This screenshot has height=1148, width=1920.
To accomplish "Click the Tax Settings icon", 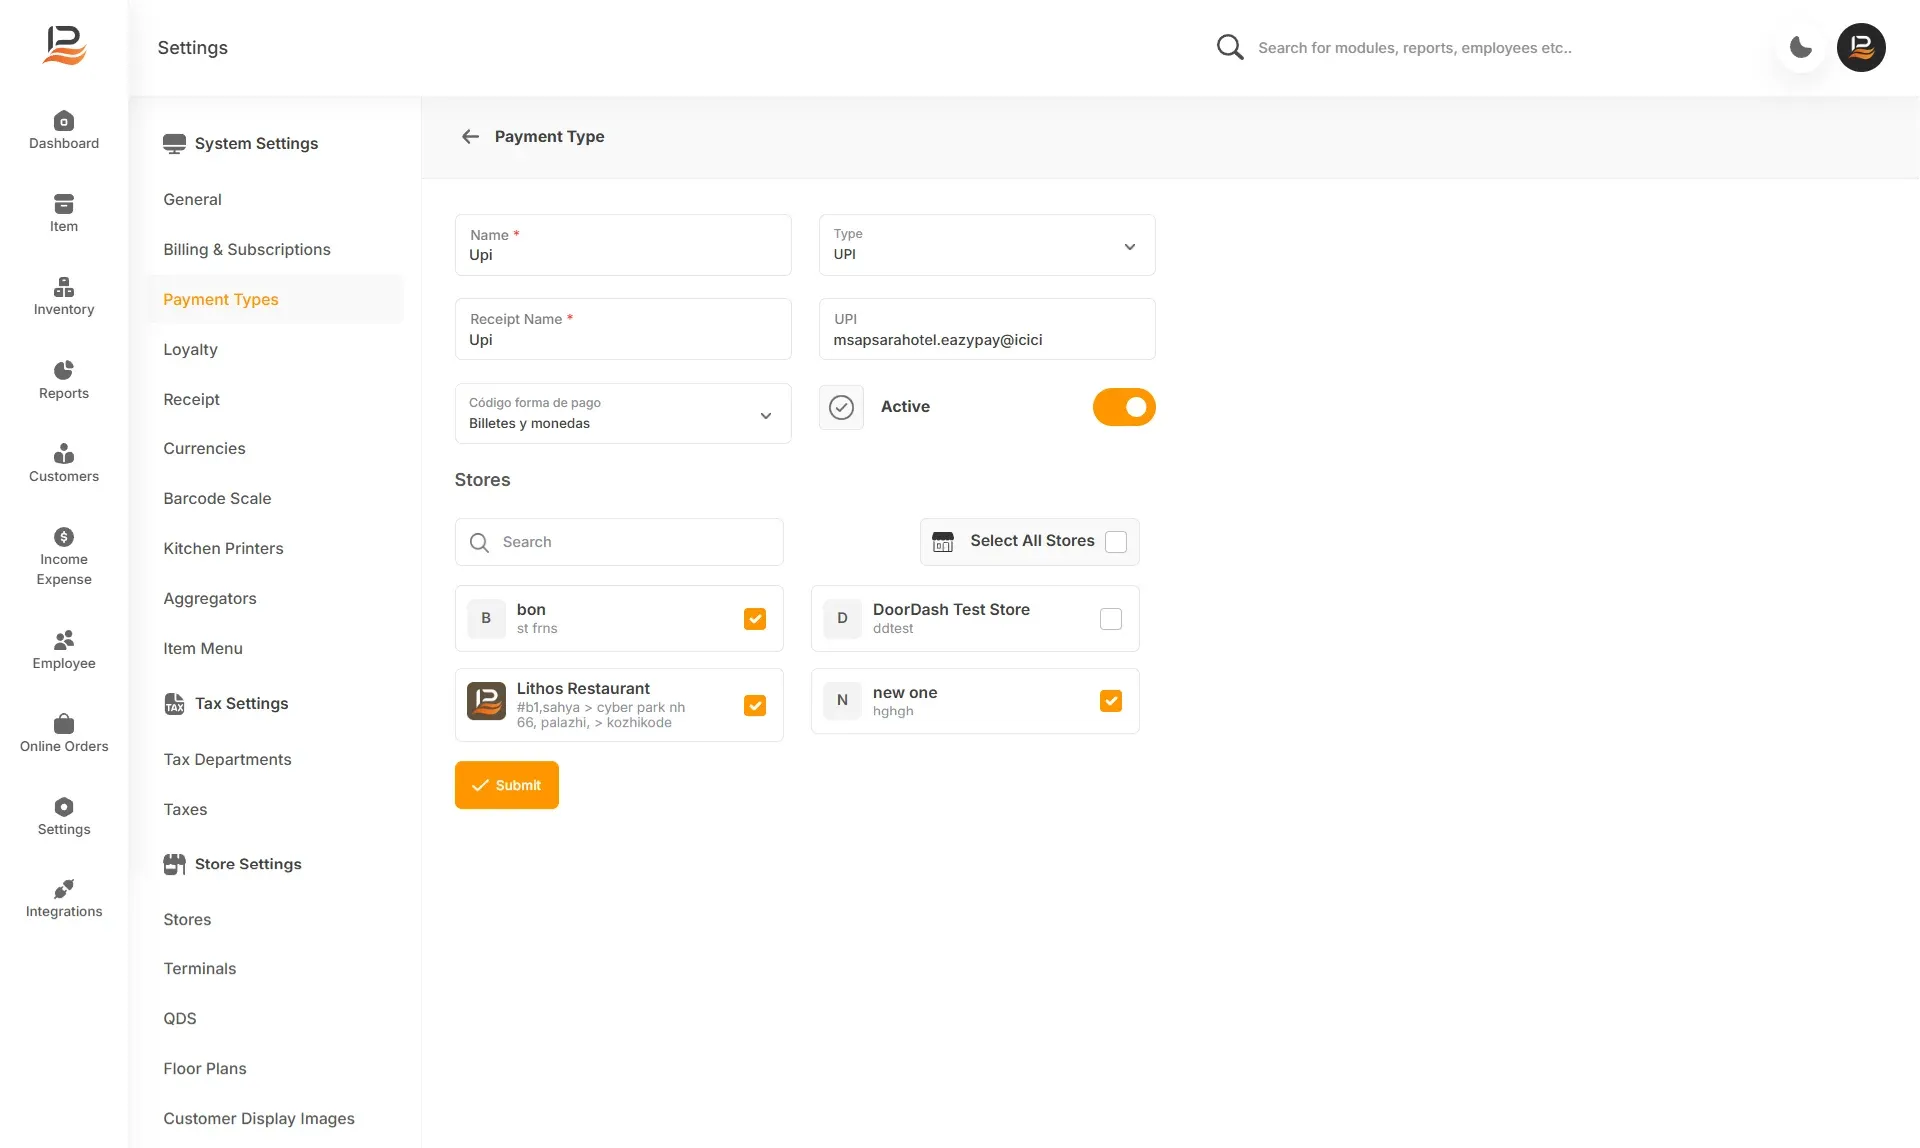I will [x=174, y=704].
